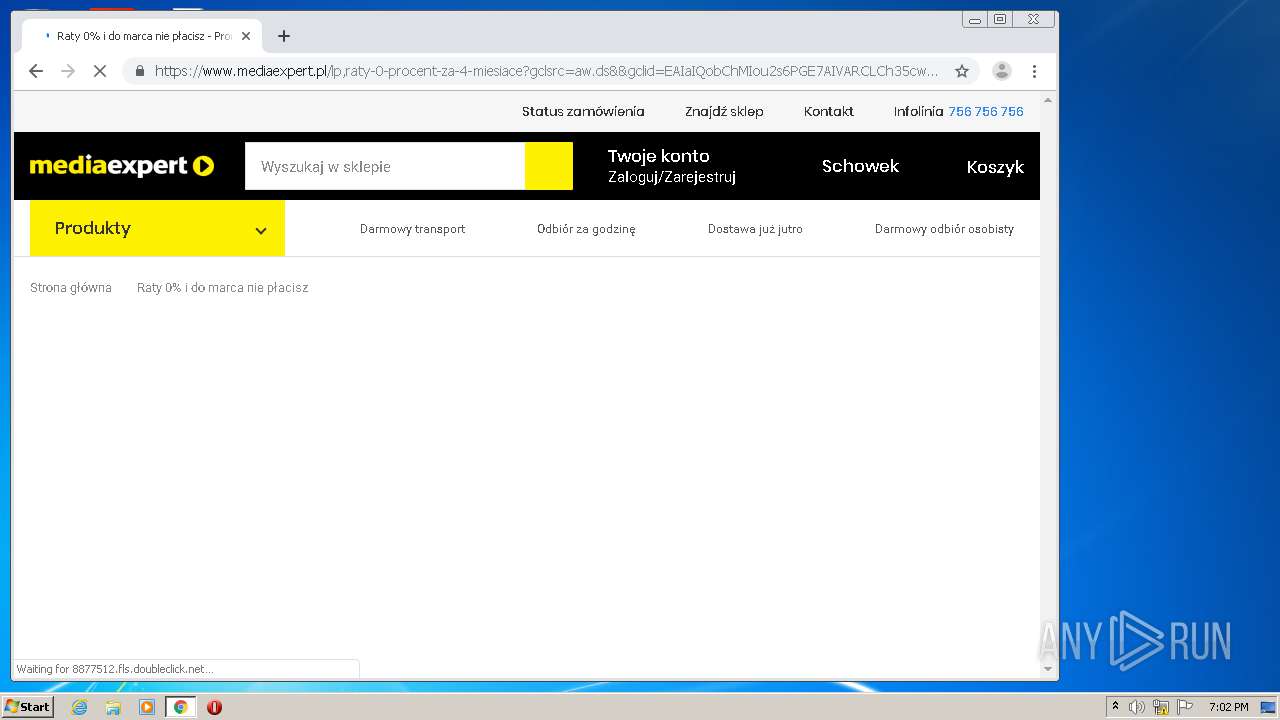The image size is (1280, 720).
Task: Click the browser forward arrow
Action: pyautogui.click(x=68, y=71)
